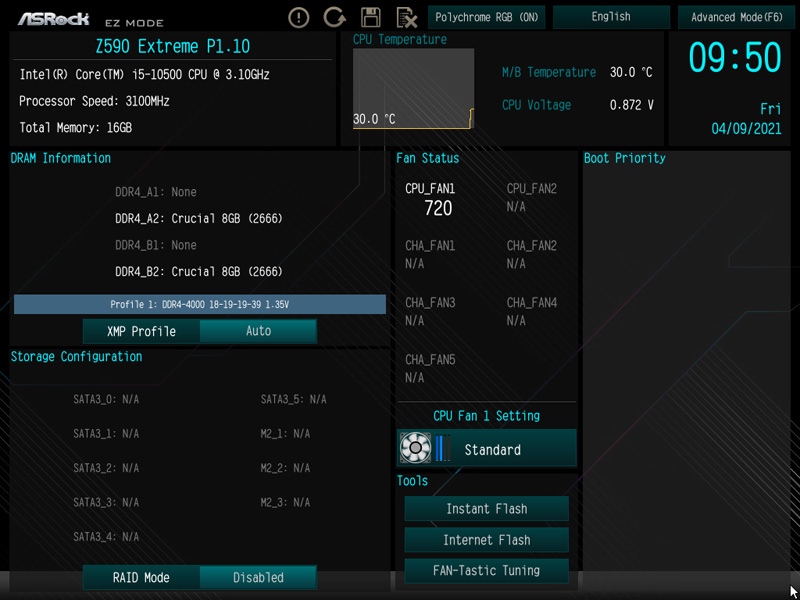Select the RAID Mode label

pyautogui.click(x=141, y=578)
